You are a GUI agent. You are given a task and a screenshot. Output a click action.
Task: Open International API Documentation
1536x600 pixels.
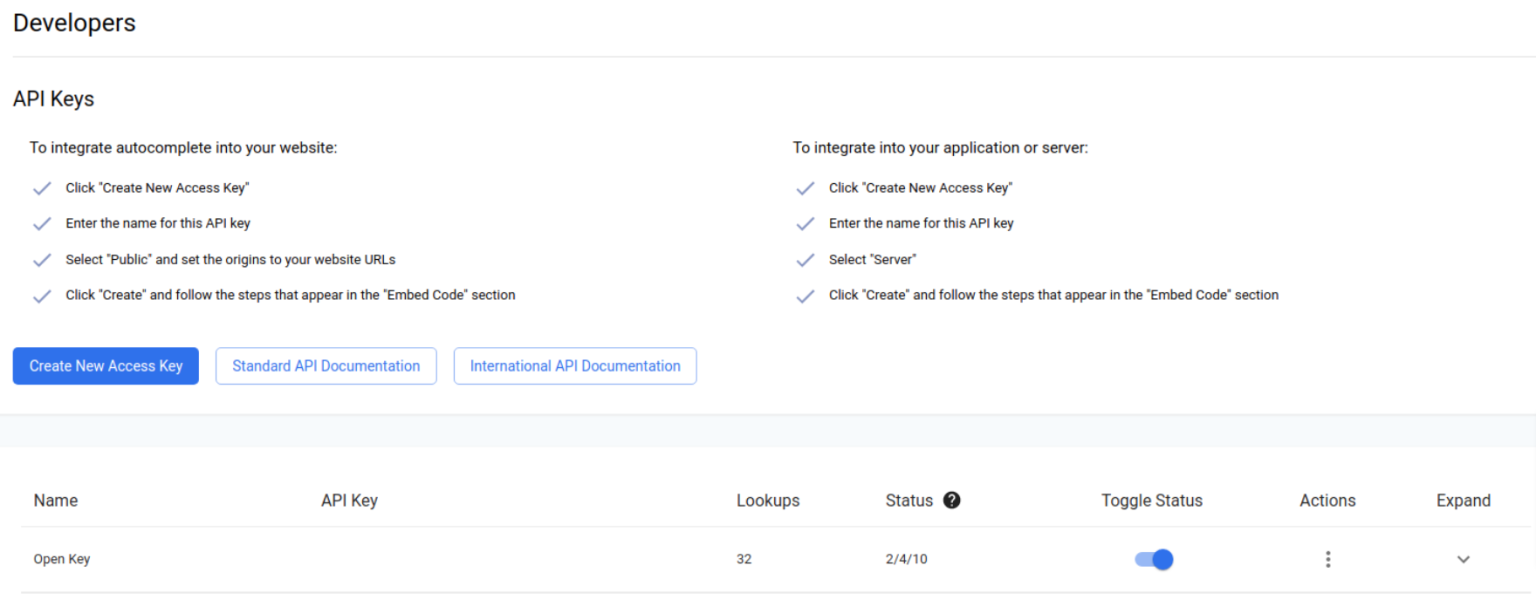point(575,366)
